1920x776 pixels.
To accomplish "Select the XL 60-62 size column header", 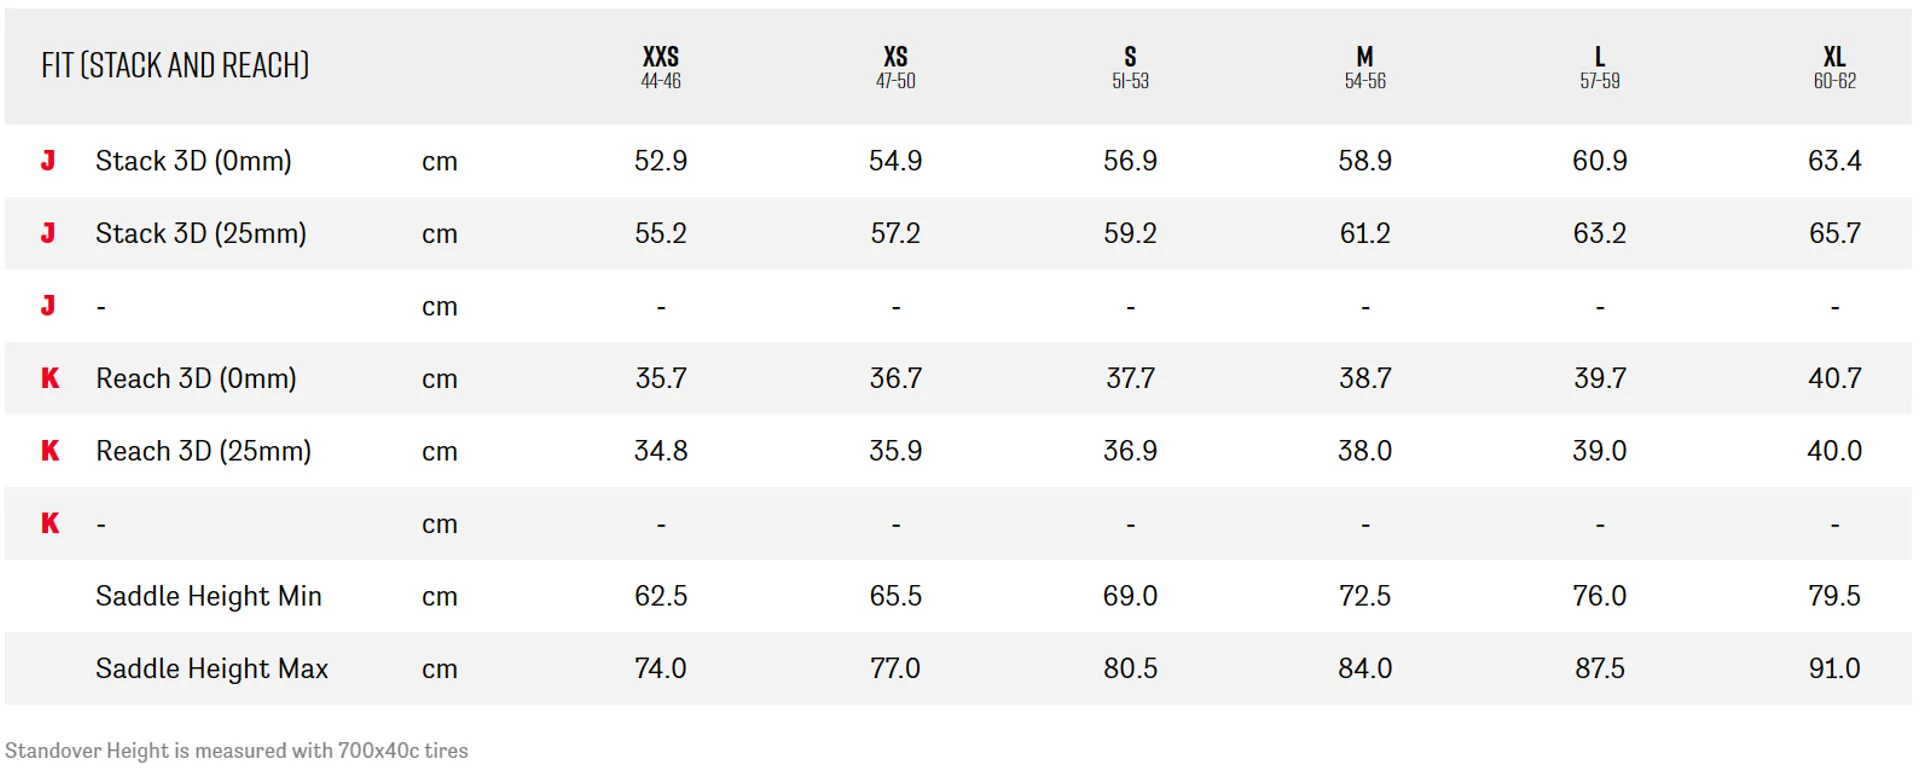I will pyautogui.click(x=1835, y=67).
